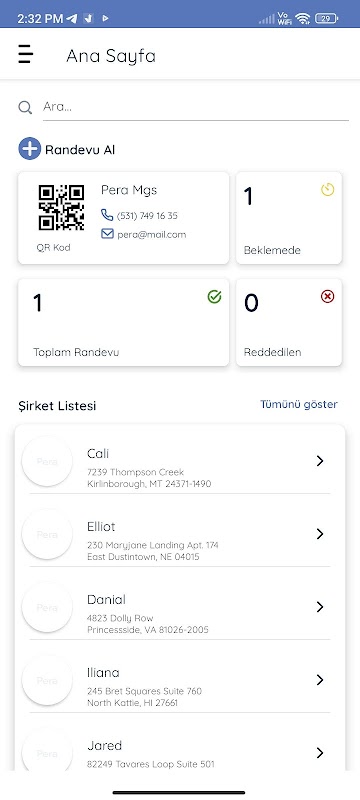The height and width of the screenshot is (800, 360).
Task: Expand the Danial company chevron
Action: pos(320,607)
